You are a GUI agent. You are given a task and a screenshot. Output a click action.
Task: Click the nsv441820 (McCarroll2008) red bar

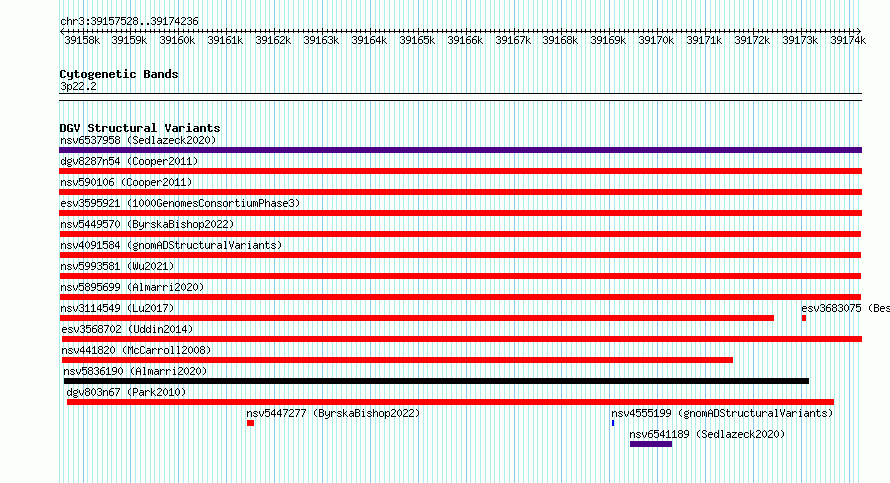[397, 360]
